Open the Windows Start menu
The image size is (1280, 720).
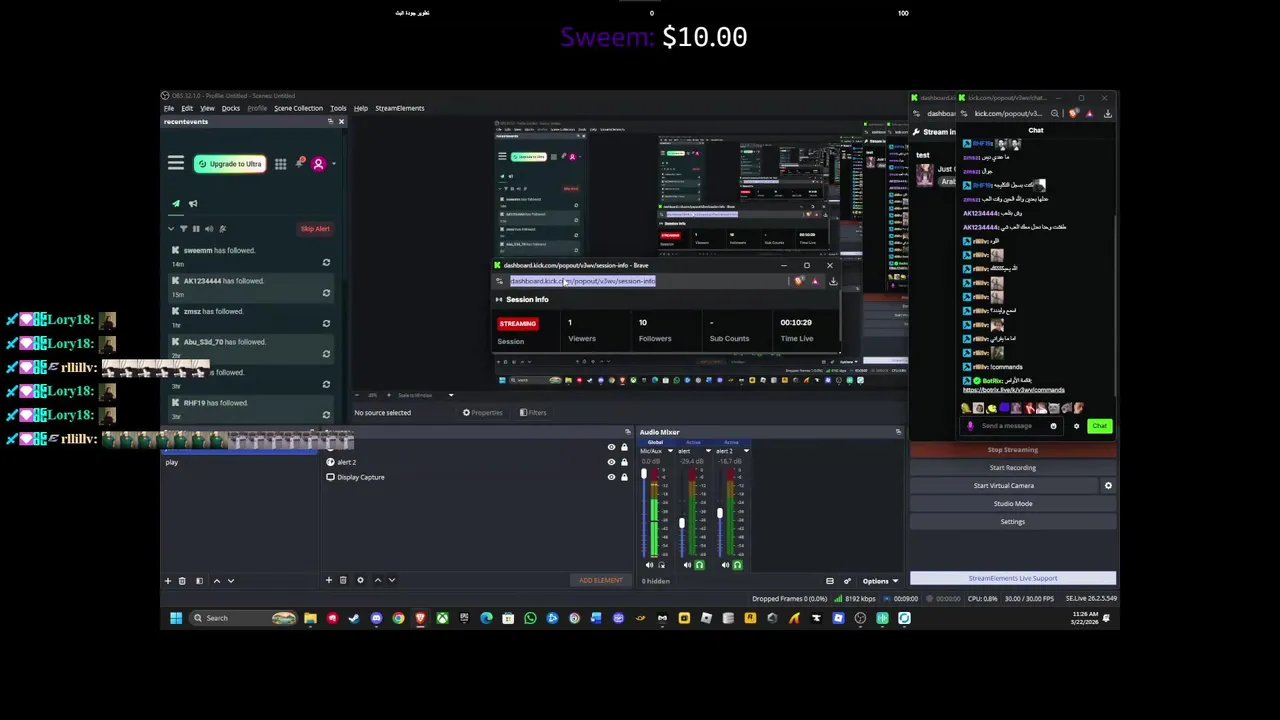click(x=176, y=618)
